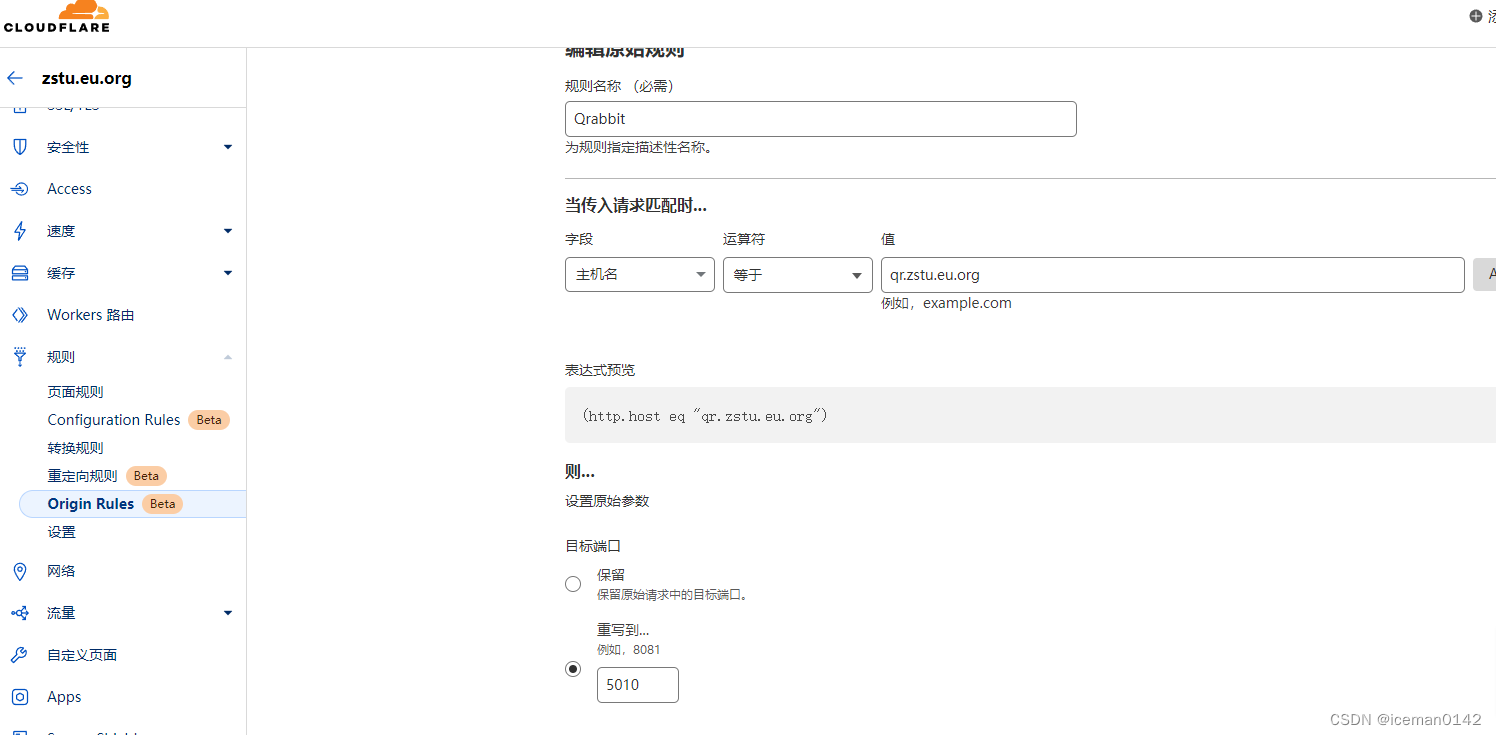The height and width of the screenshot is (735, 1496).
Task: Select the Access sidebar icon
Action: tap(69, 189)
